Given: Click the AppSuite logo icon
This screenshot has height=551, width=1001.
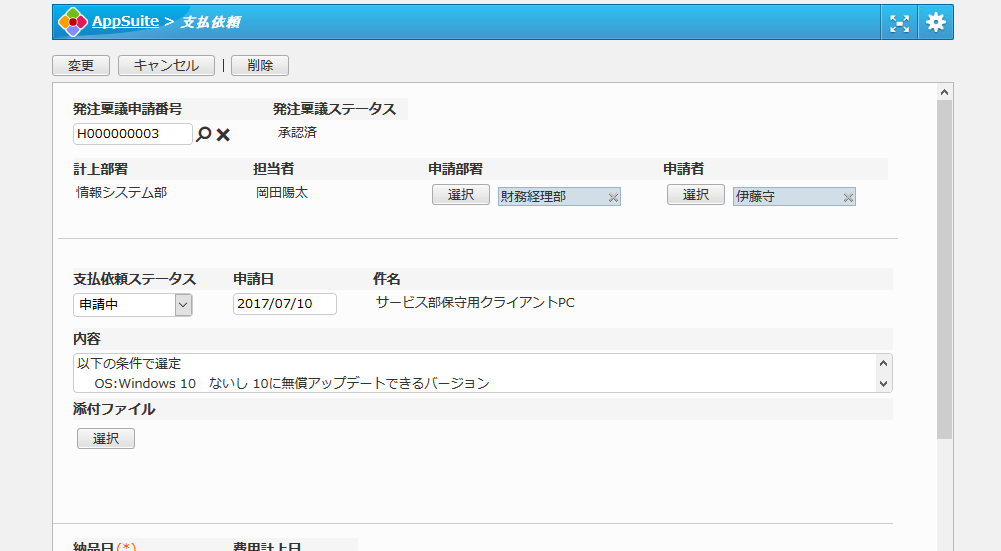Looking at the screenshot, I should pyautogui.click(x=72, y=22).
